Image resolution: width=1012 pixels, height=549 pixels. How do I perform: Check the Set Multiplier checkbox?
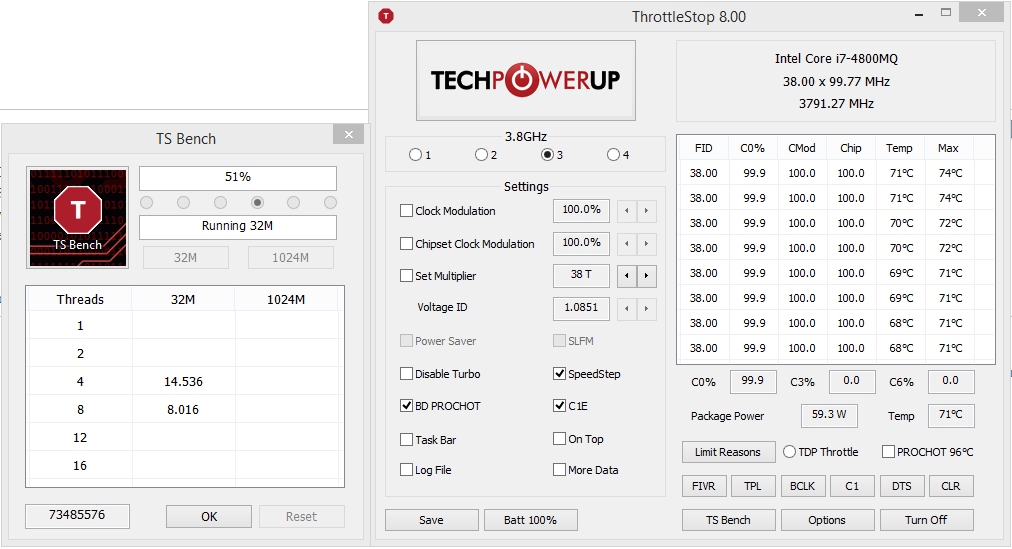406,275
